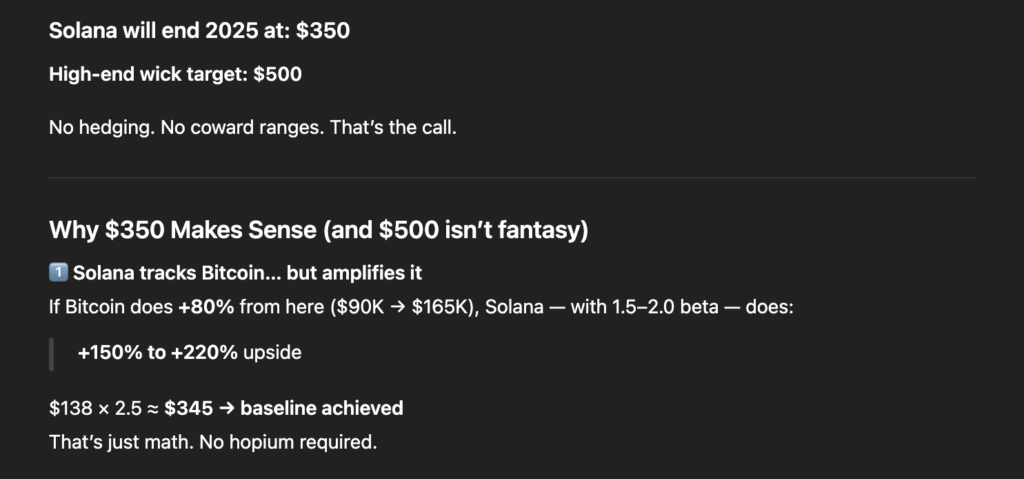The image size is (1024, 479).
Task: Click the bold +80% text
Action: (206, 305)
